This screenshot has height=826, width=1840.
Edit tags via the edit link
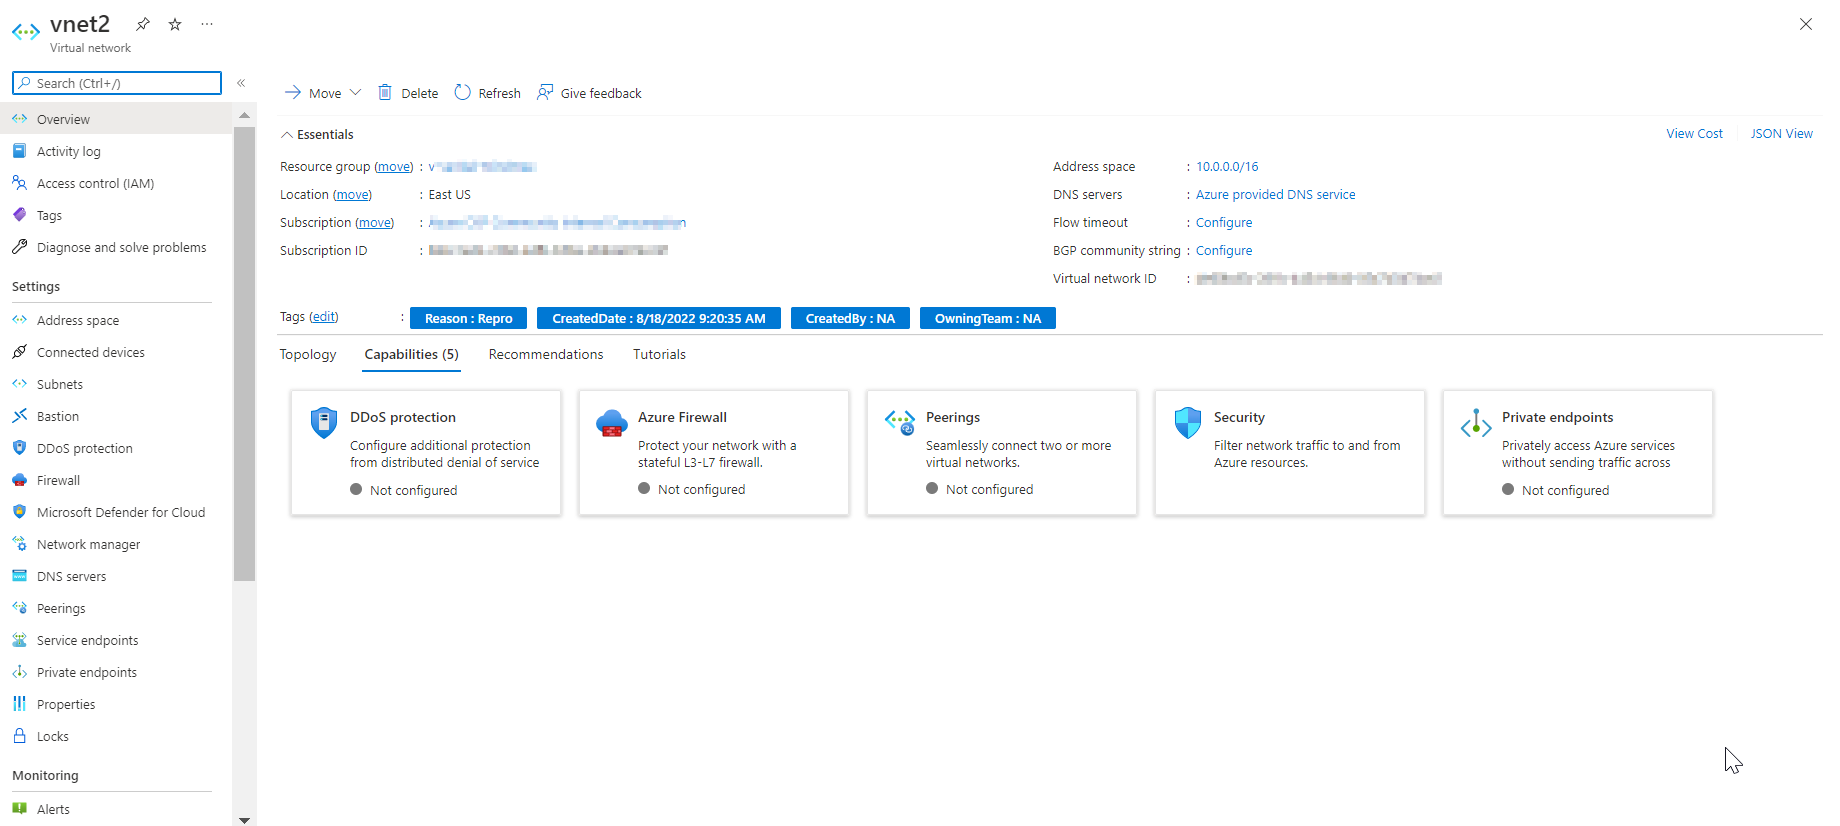coord(324,317)
